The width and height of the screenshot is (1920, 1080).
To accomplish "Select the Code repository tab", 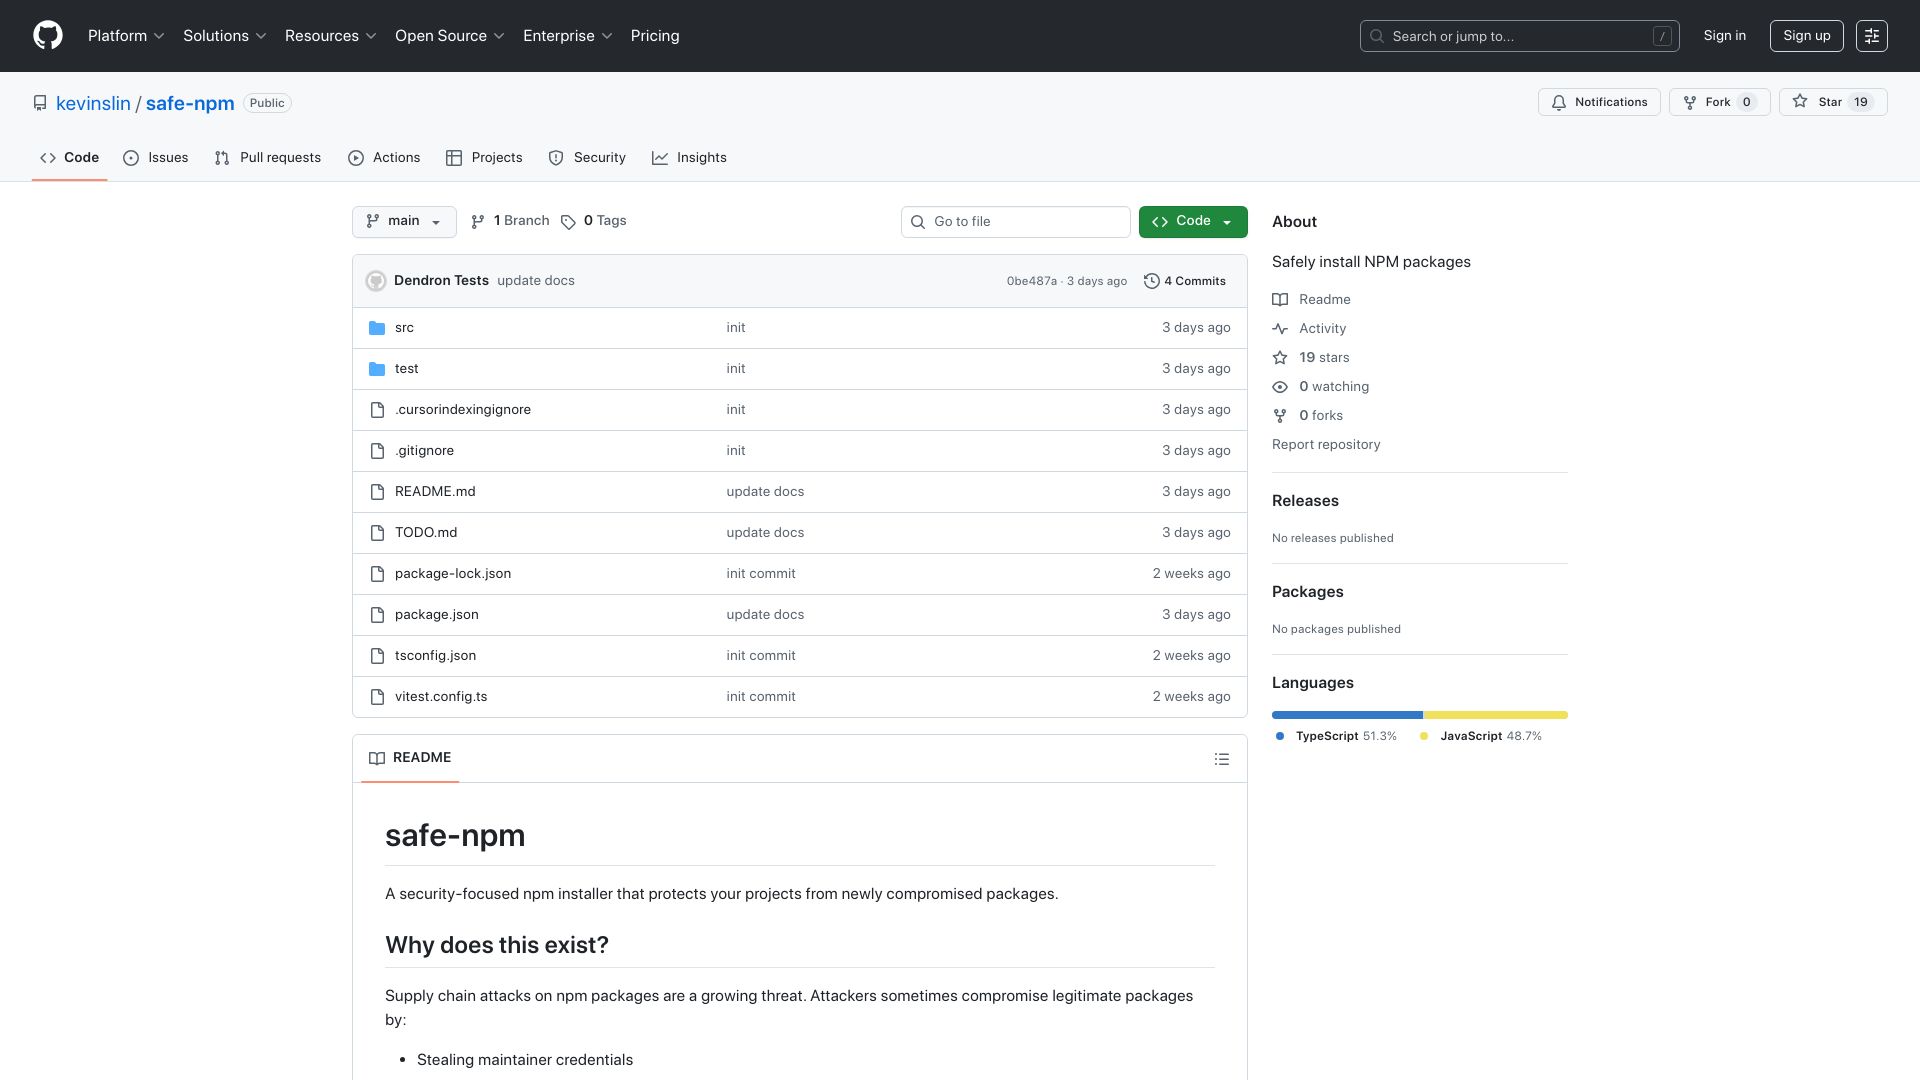I will [69, 158].
